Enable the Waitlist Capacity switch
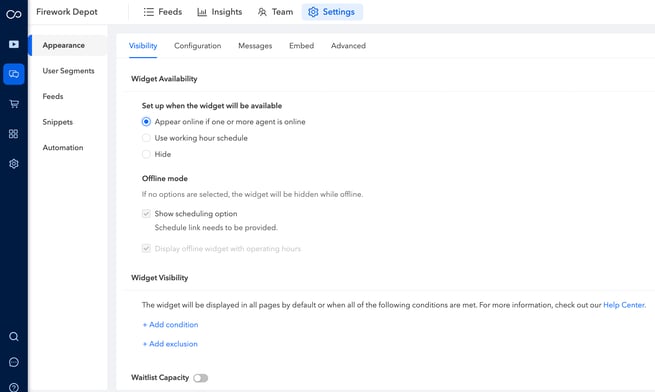The height and width of the screenshot is (392, 655). pos(201,378)
